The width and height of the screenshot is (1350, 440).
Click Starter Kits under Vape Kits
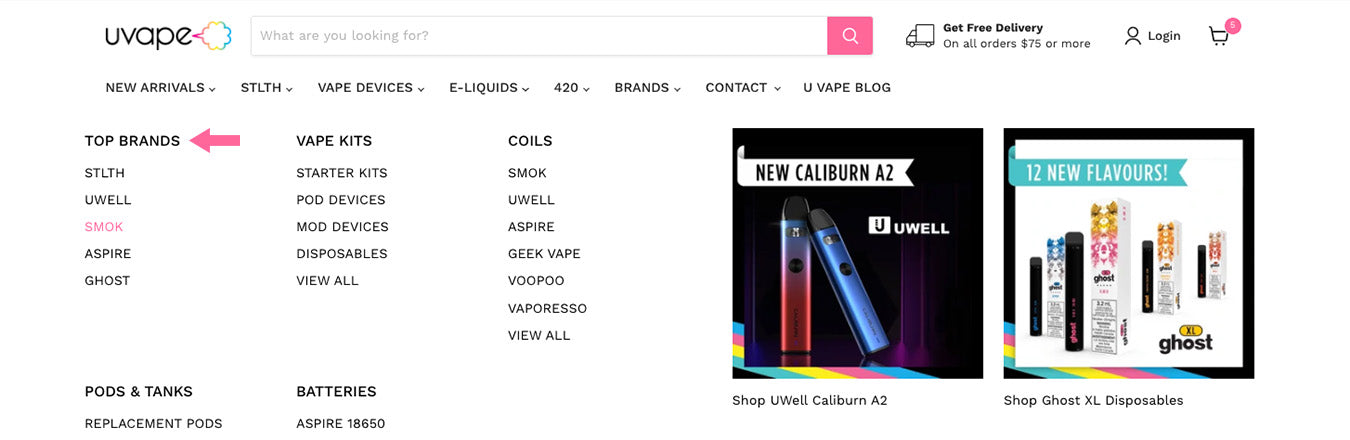coord(341,173)
